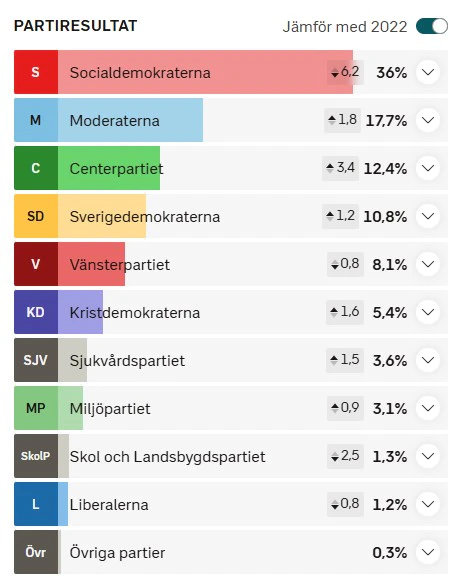Toggle the Jämför med 2022 switch

tap(432, 27)
